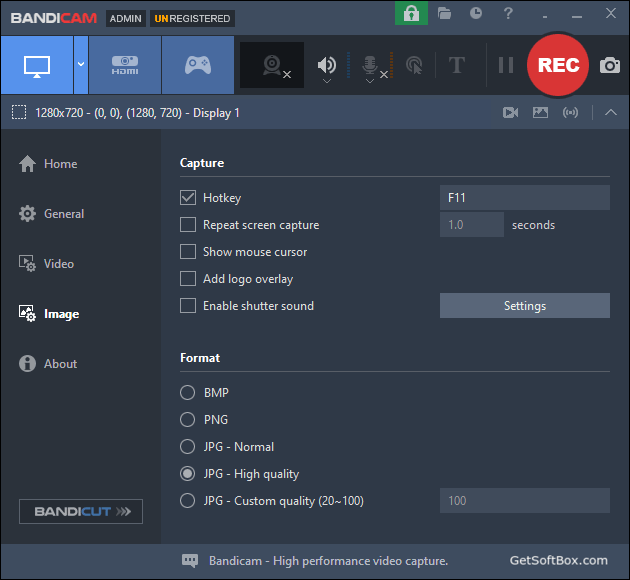Enable shutter sound checkbox

tap(188, 306)
